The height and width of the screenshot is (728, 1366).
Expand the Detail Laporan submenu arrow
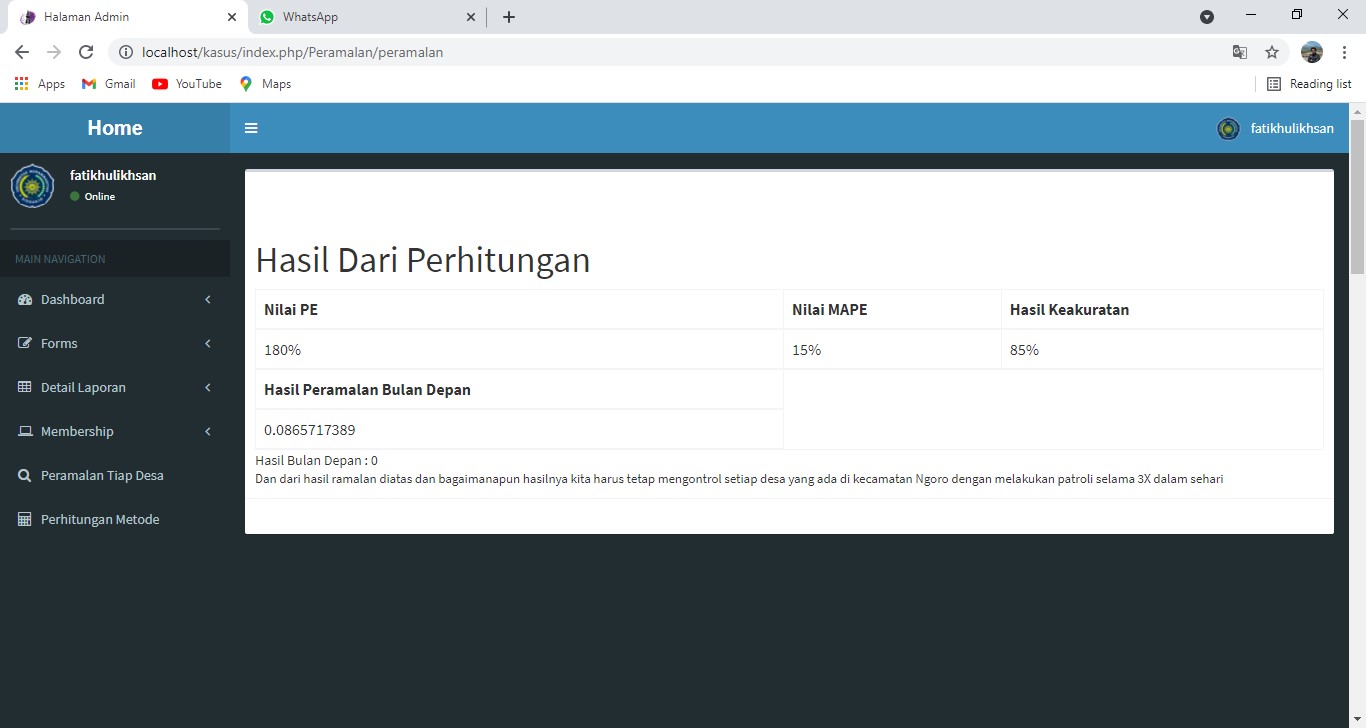coord(208,388)
